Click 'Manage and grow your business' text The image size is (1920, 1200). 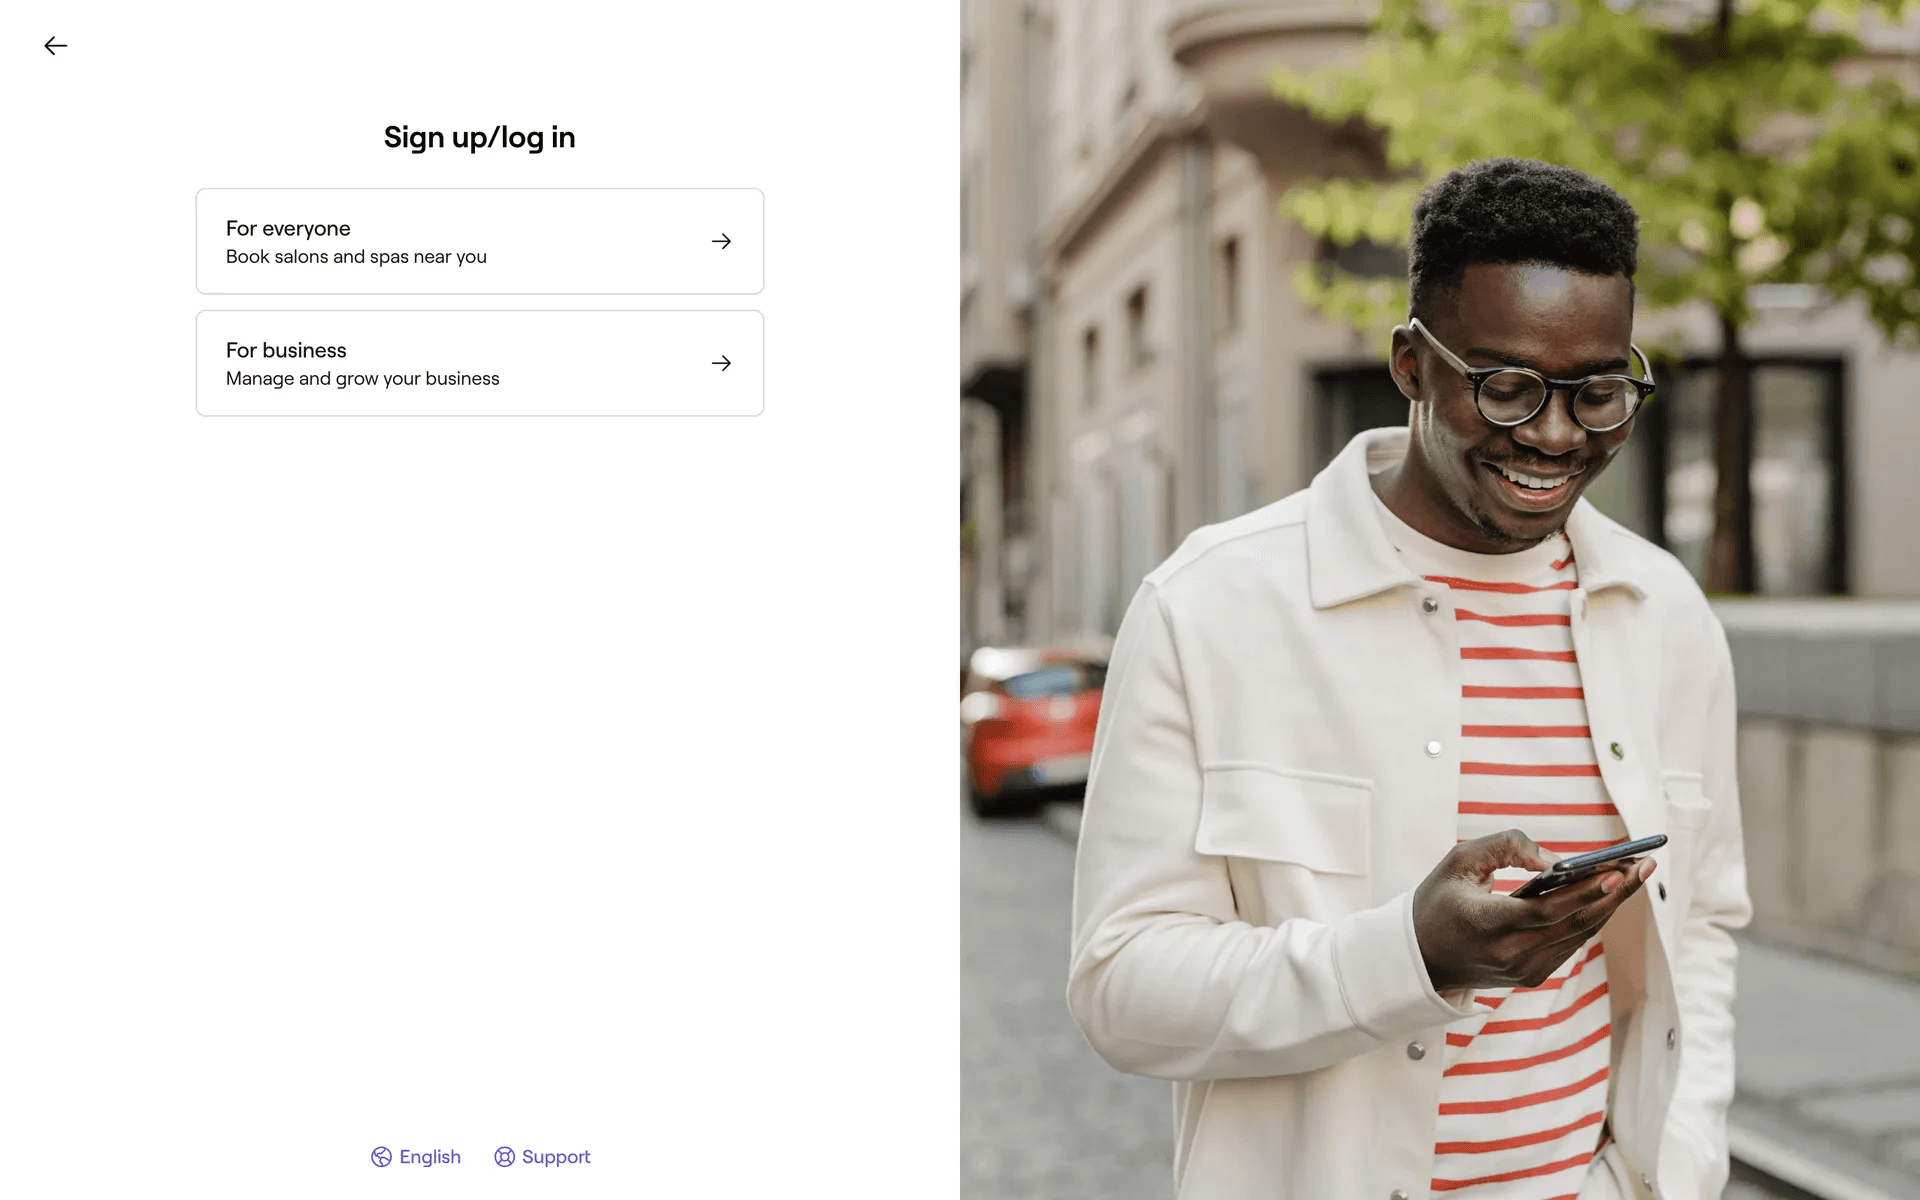coord(362,379)
